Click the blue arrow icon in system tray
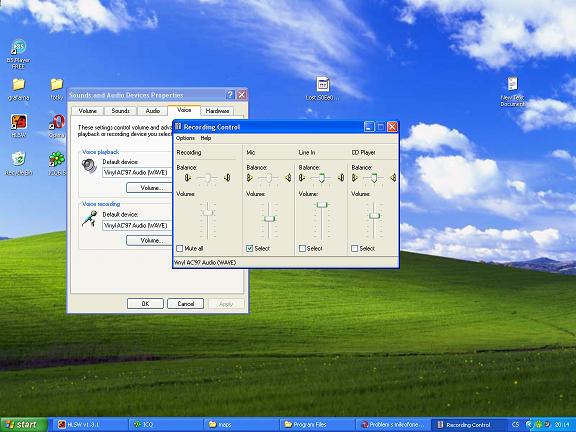Screen dimensions: 576x432 pos(529,424)
